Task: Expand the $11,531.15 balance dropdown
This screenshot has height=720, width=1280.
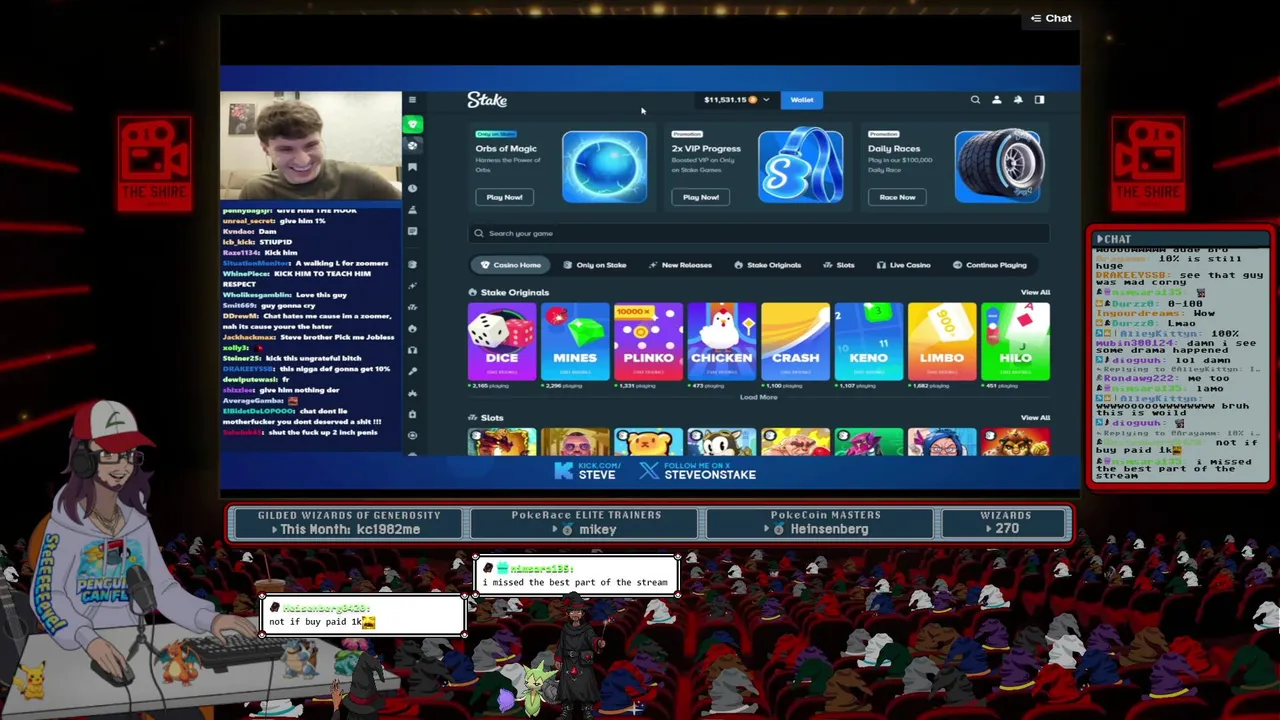Action: click(x=737, y=100)
